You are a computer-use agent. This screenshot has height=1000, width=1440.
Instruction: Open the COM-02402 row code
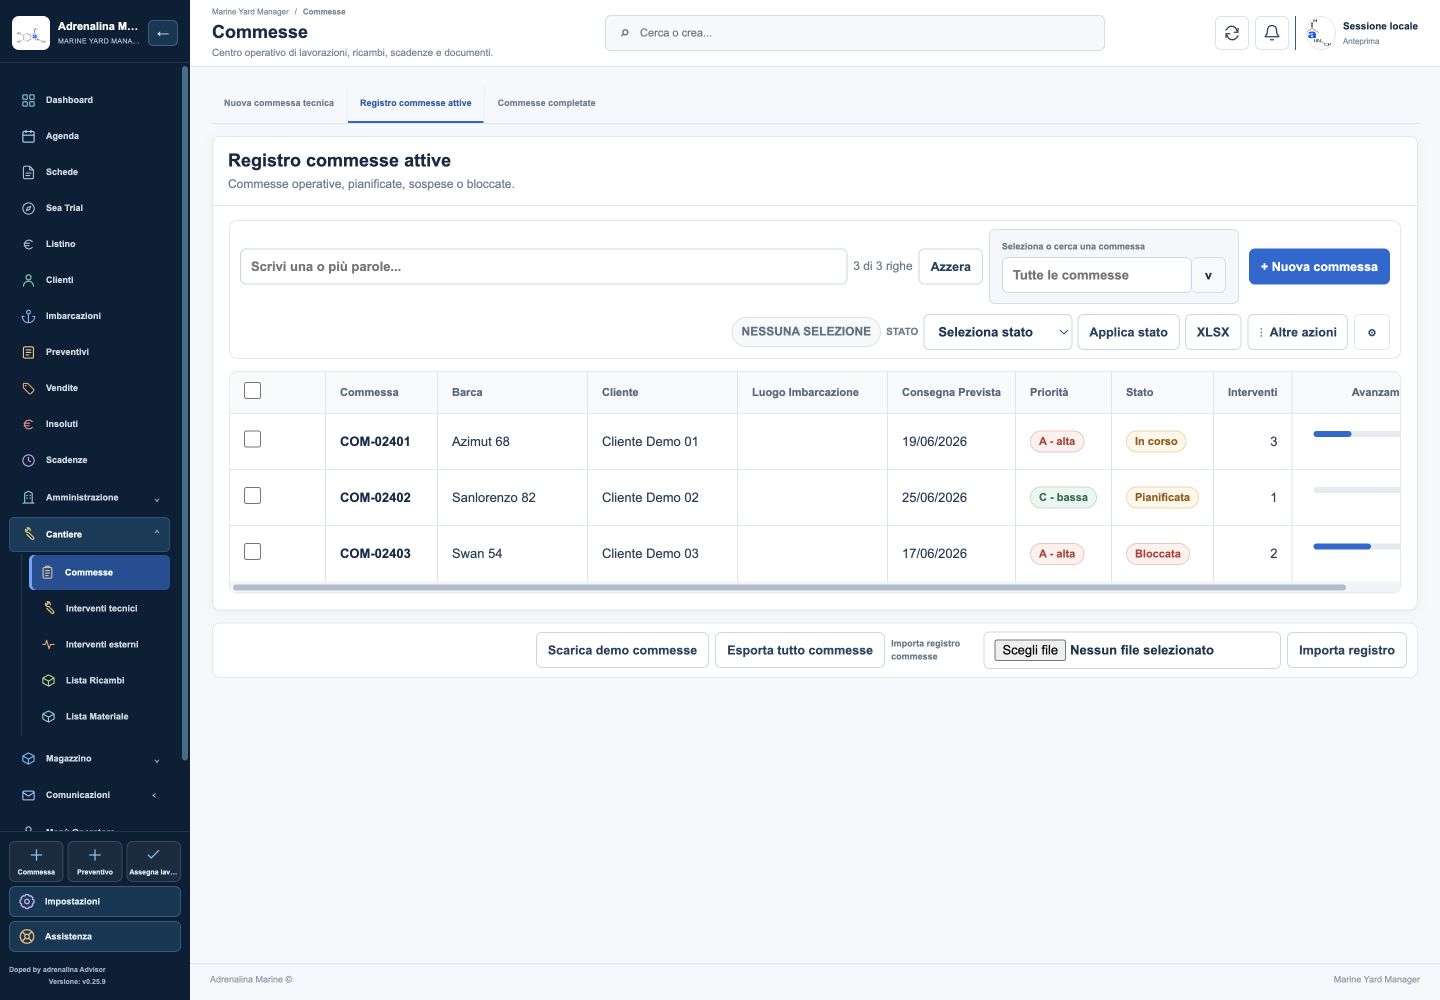(375, 497)
